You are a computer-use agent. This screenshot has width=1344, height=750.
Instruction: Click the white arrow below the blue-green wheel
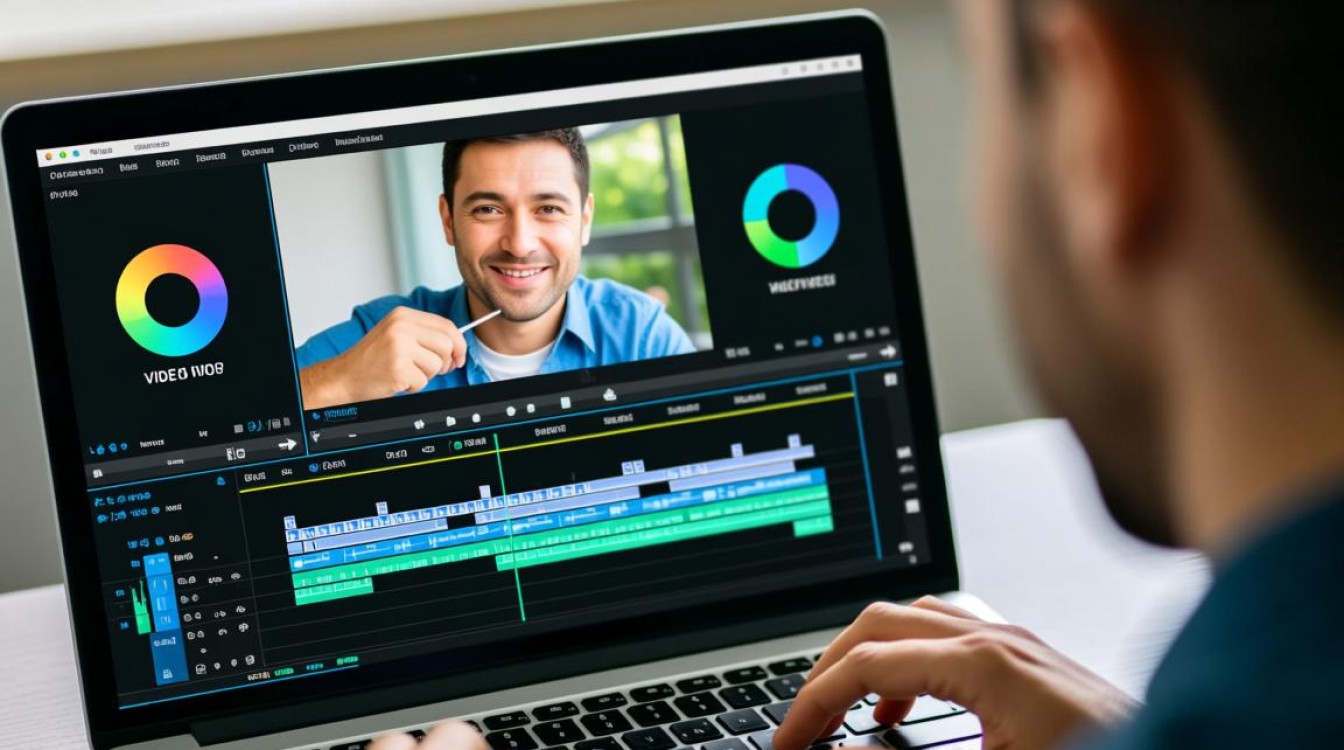[x=886, y=351]
